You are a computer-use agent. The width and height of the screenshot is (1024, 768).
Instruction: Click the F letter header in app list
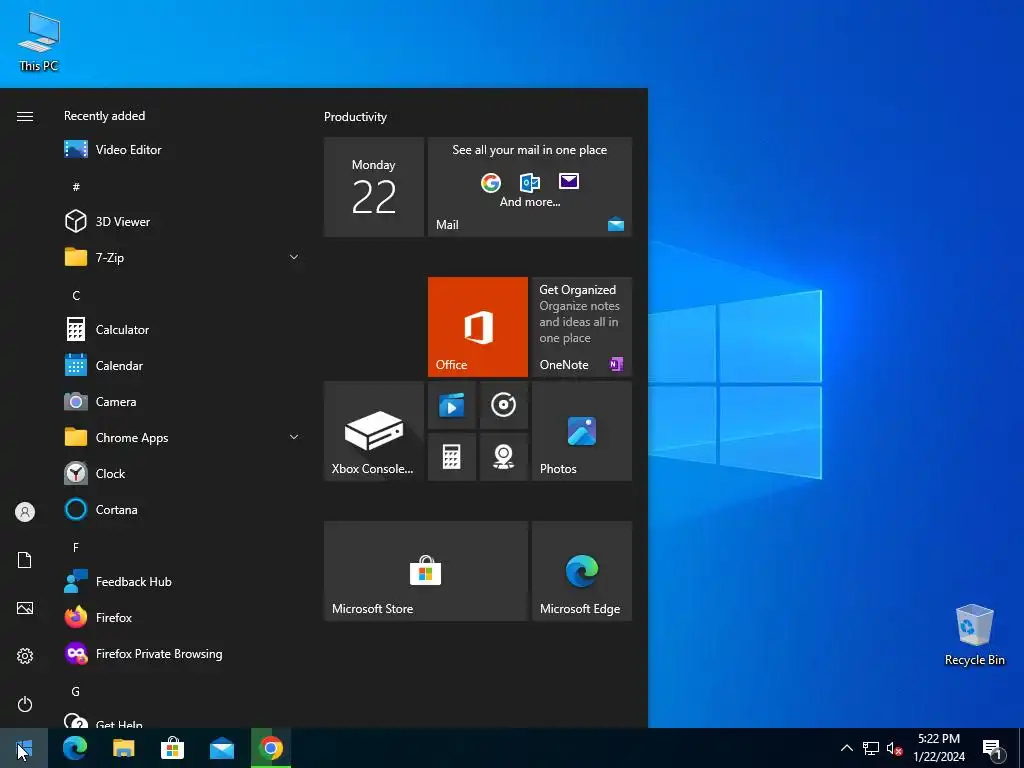click(76, 547)
